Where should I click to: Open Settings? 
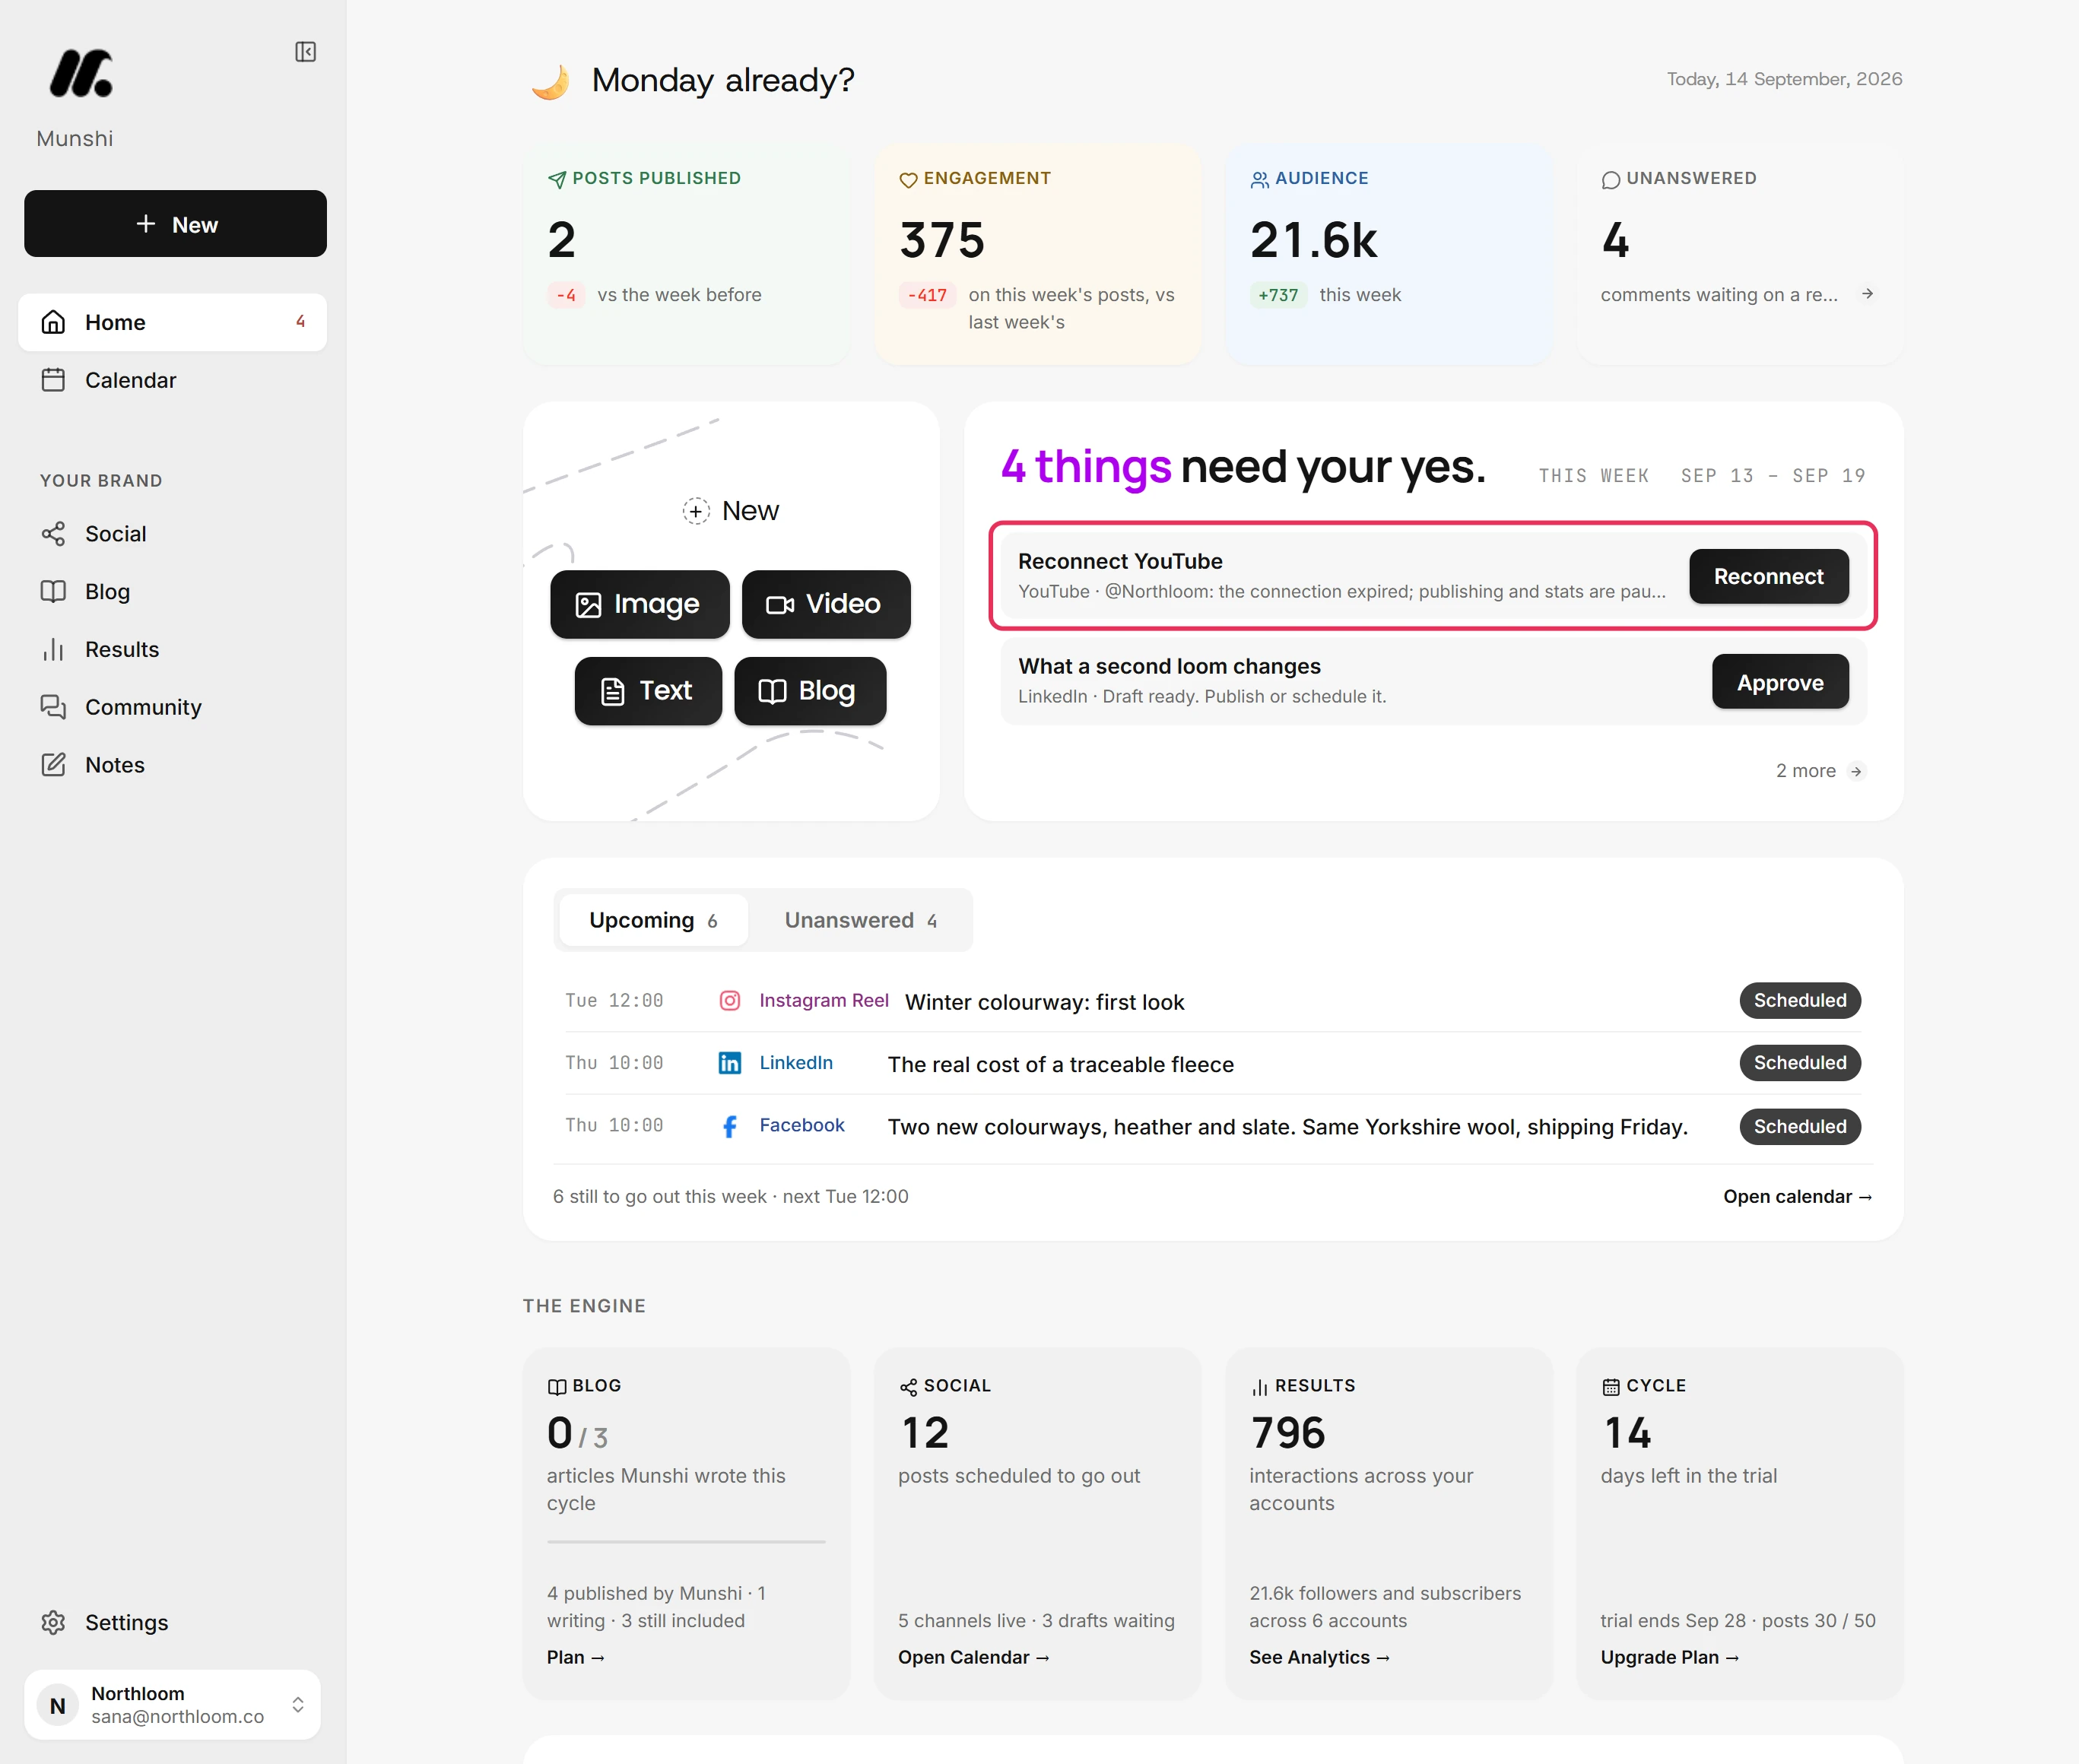click(172, 1622)
